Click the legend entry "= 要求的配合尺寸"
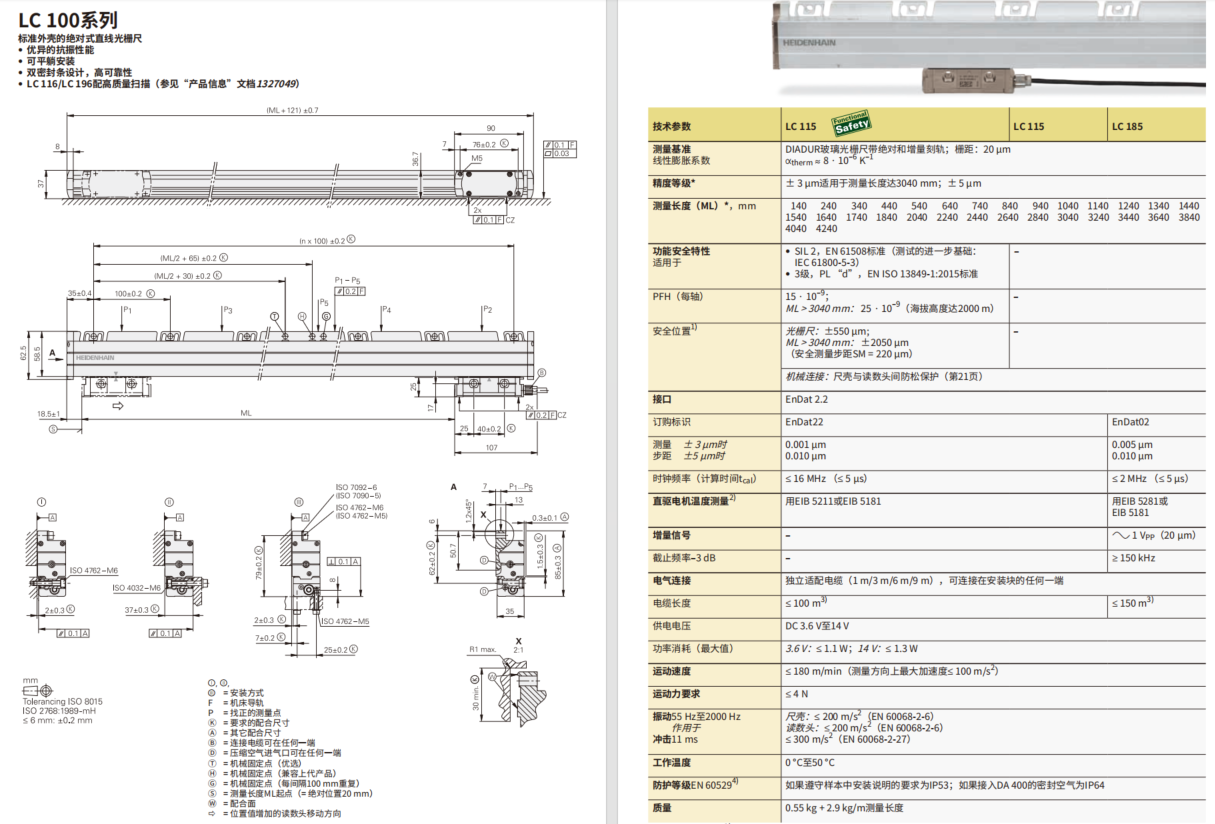The width and height of the screenshot is (1215, 824). (x=256, y=721)
